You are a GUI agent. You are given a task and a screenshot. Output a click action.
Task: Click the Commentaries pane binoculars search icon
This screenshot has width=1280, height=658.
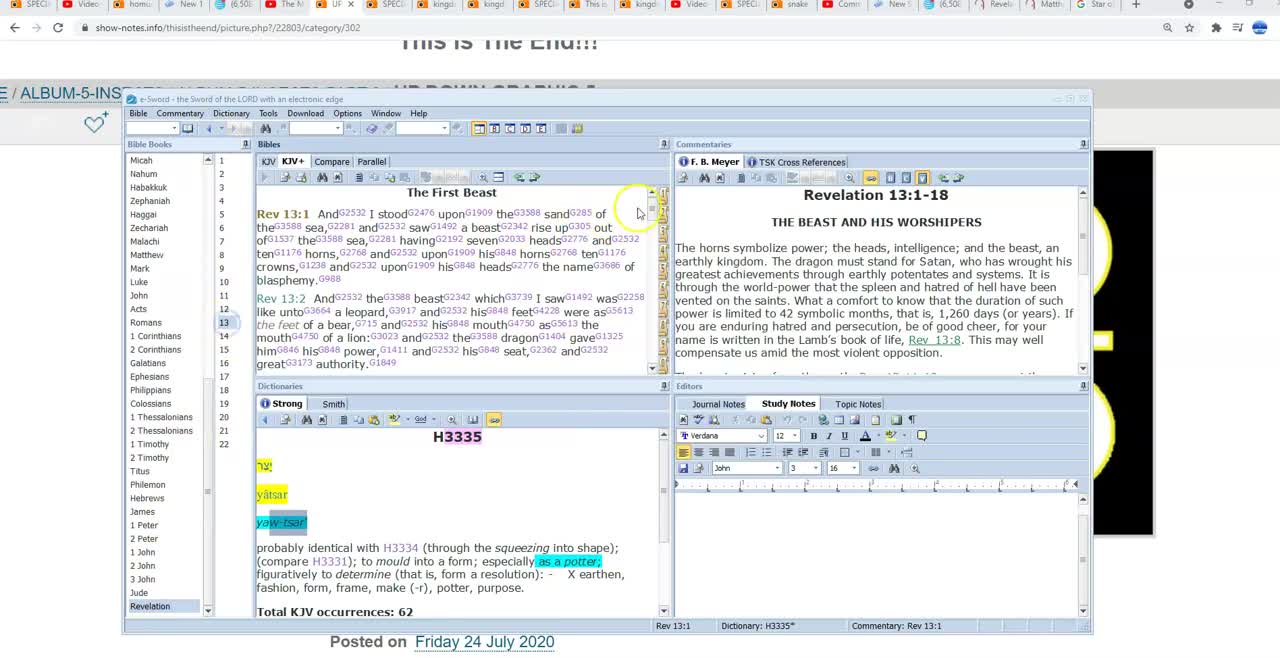(704, 178)
